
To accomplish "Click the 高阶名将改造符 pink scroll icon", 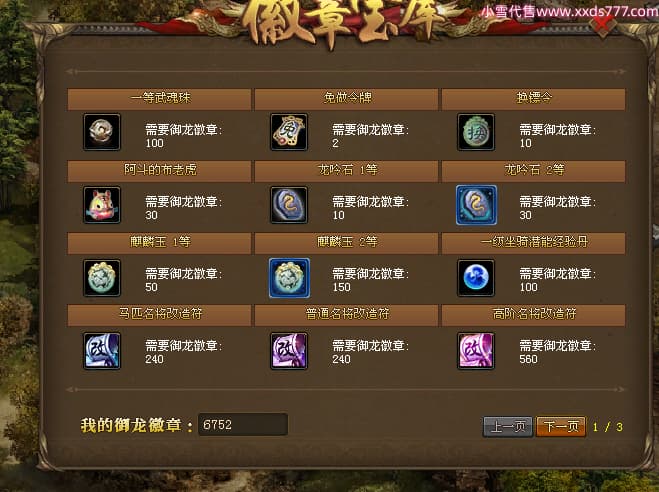I will click(476, 351).
